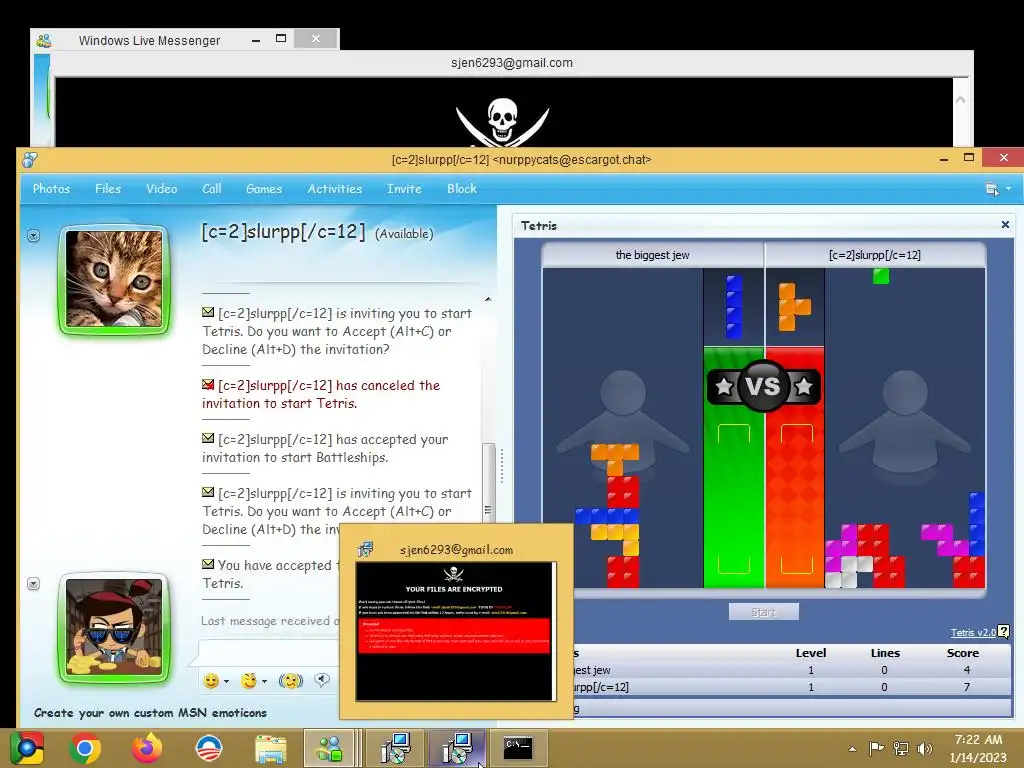This screenshot has height=768, width=1024.
Task: Collapse your picture using lower arrow button
Action: point(33,583)
